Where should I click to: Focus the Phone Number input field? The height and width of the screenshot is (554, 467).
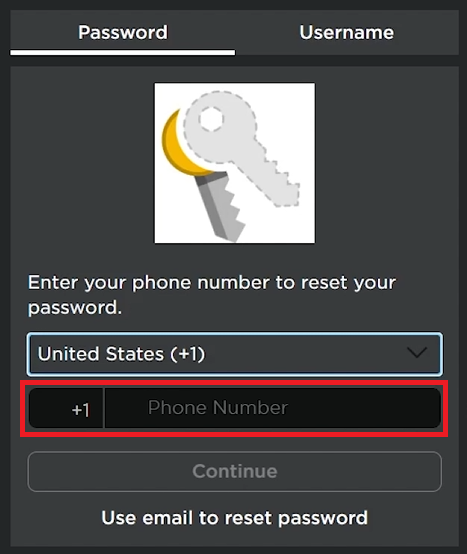(272, 408)
